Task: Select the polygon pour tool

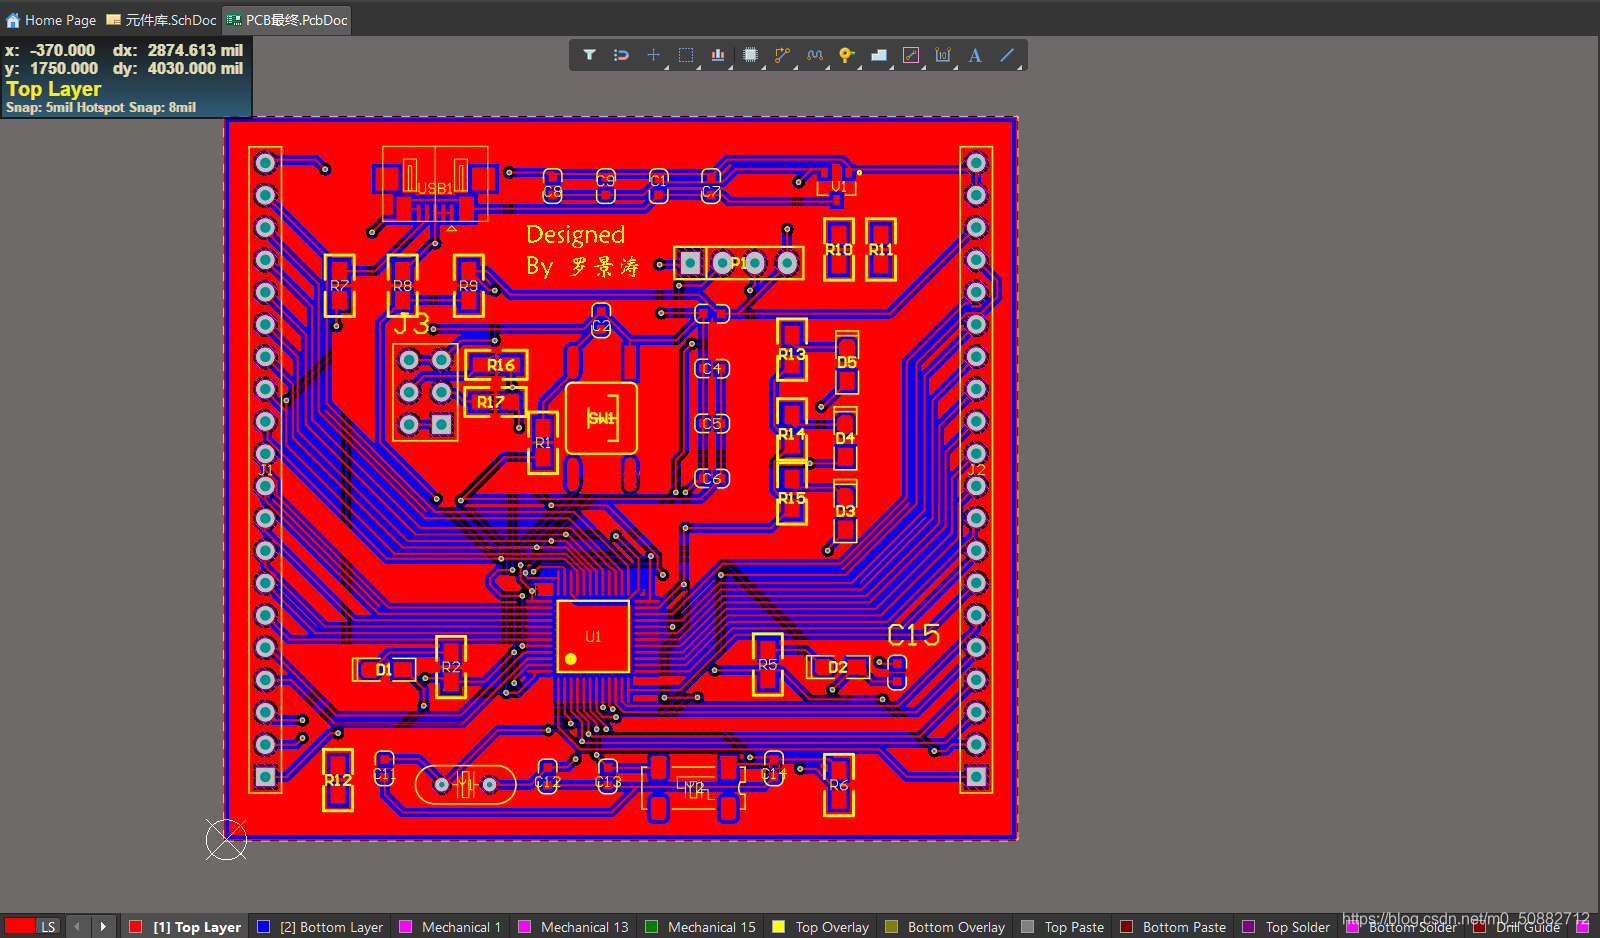Action: 879,55
